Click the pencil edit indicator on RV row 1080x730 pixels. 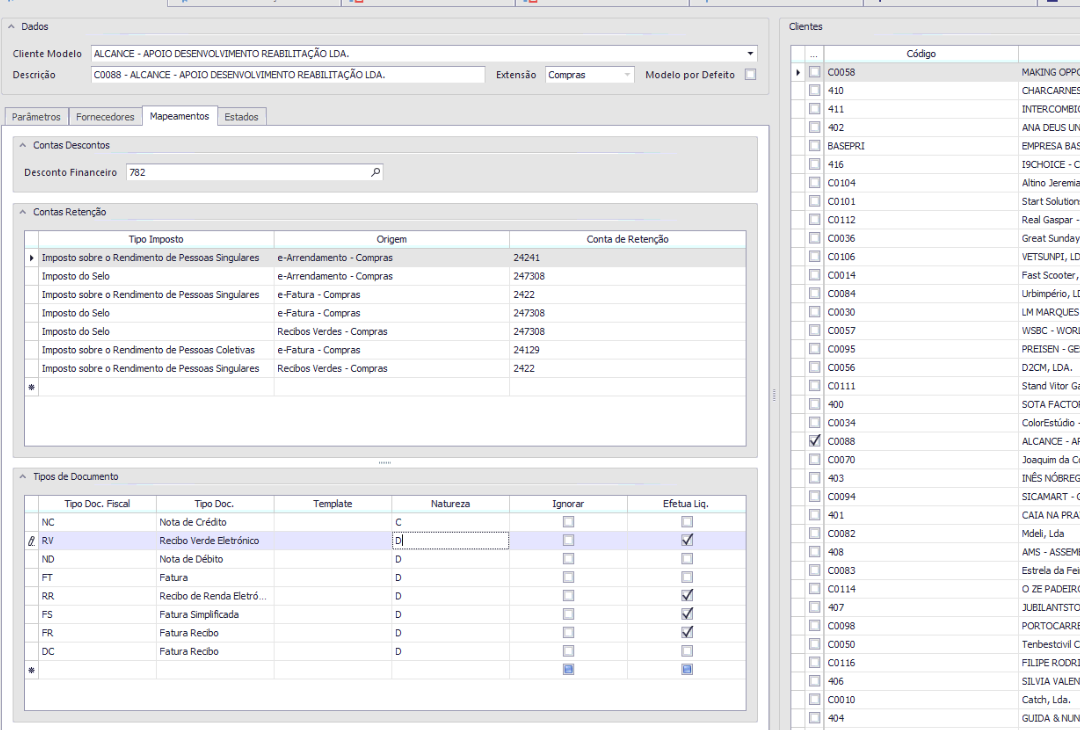[31, 541]
